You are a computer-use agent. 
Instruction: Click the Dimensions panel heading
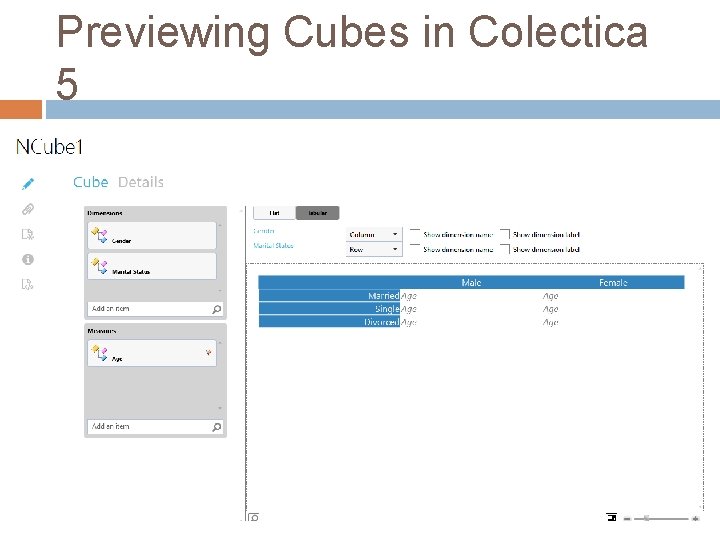pos(105,213)
